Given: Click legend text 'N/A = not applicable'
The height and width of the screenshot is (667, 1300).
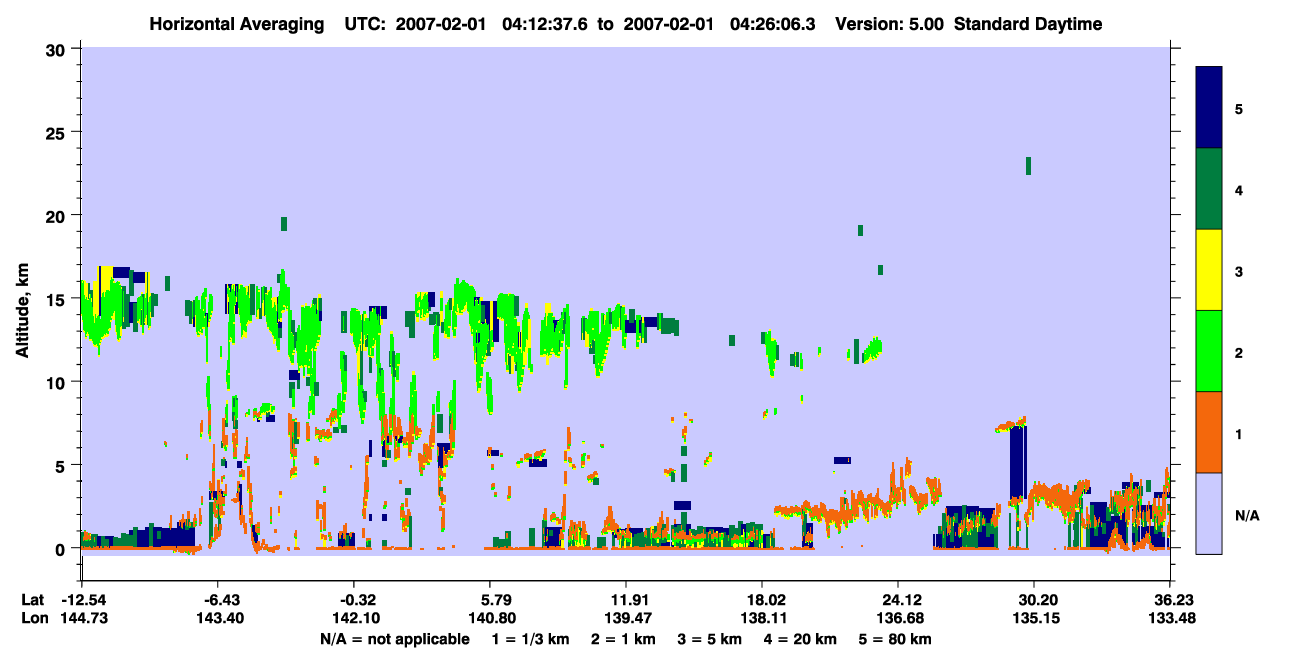Looking at the screenshot, I should [394, 638].
